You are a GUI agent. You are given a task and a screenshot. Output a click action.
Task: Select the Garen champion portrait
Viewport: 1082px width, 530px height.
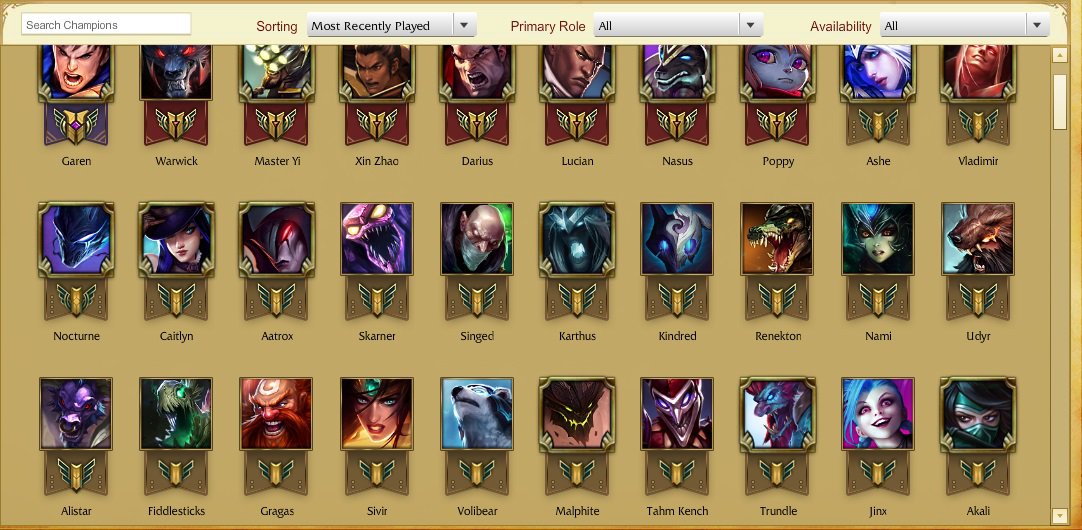pyautogui.click(x=76, y=71)
